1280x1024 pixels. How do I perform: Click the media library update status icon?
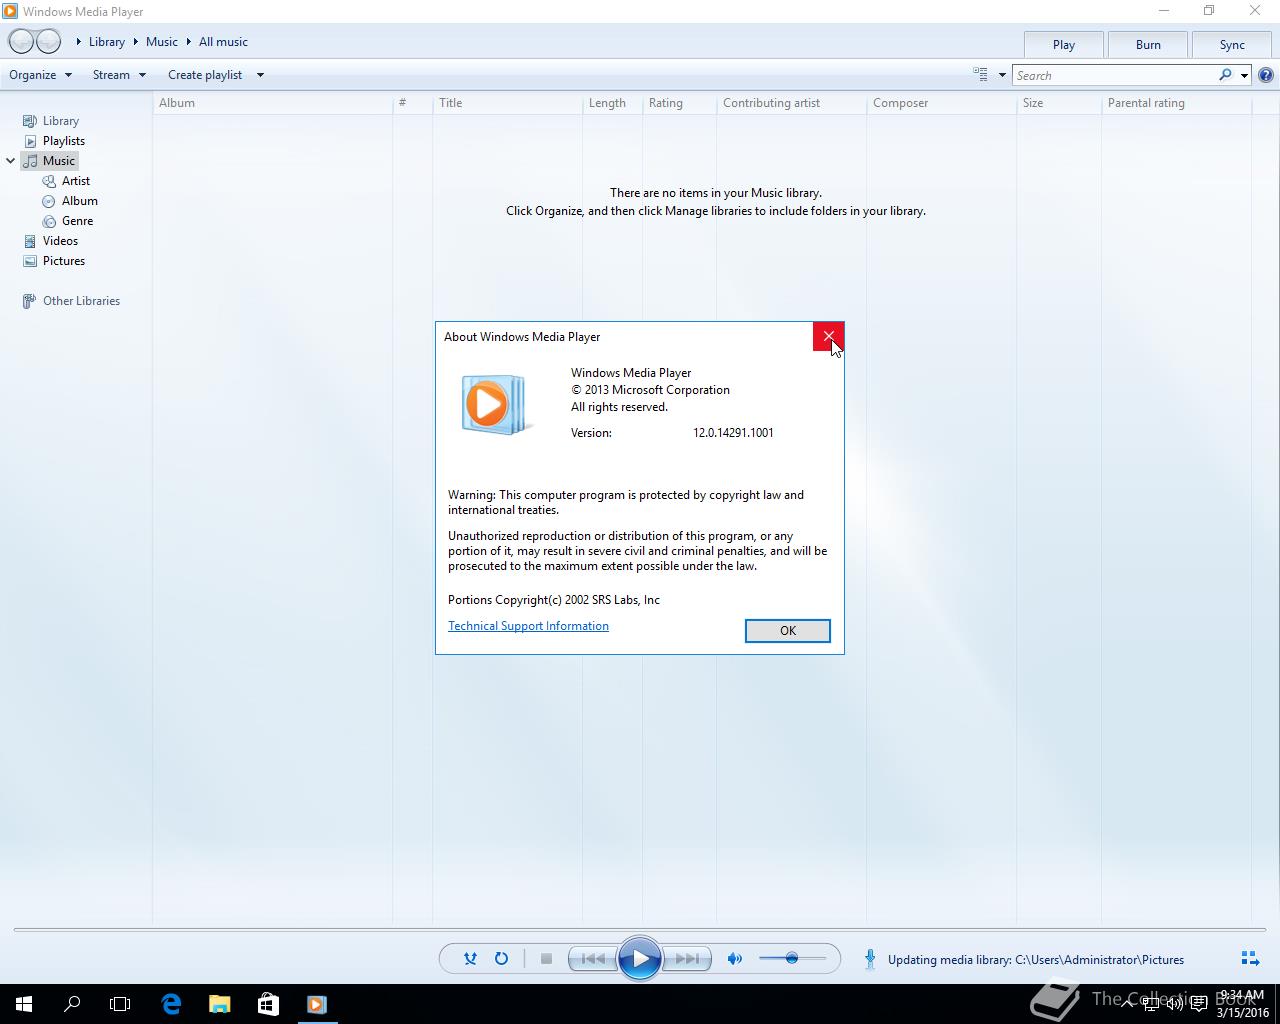[x=870, y=959]
